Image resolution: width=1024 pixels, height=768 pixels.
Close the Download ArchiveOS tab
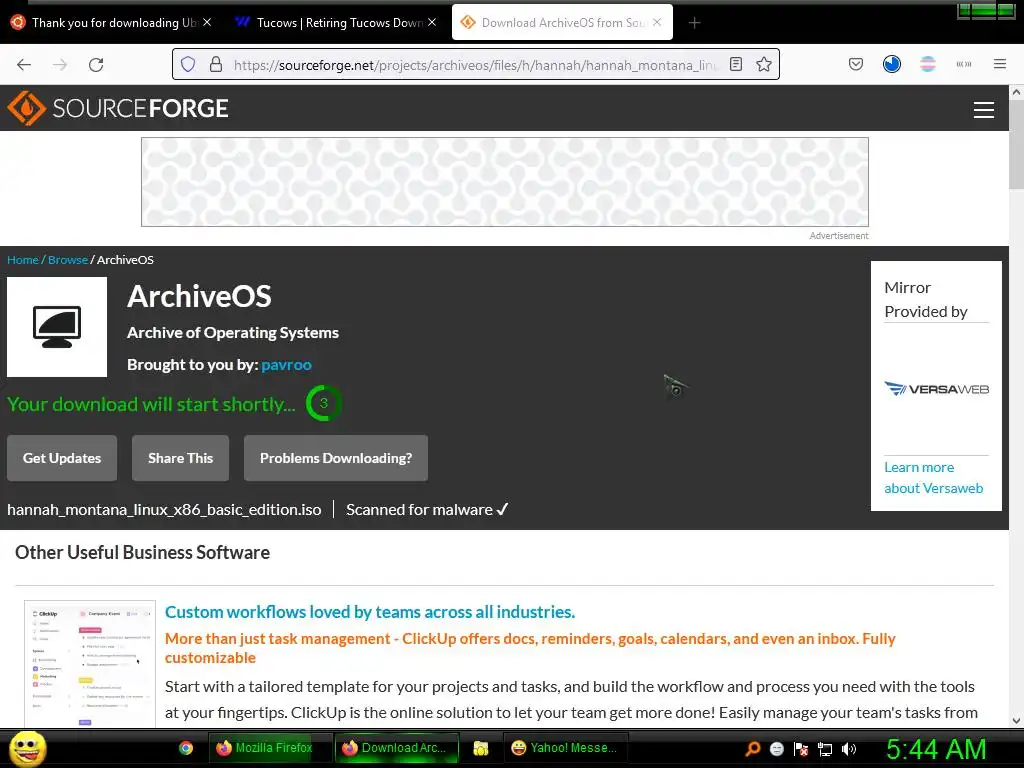coord(657,22)
